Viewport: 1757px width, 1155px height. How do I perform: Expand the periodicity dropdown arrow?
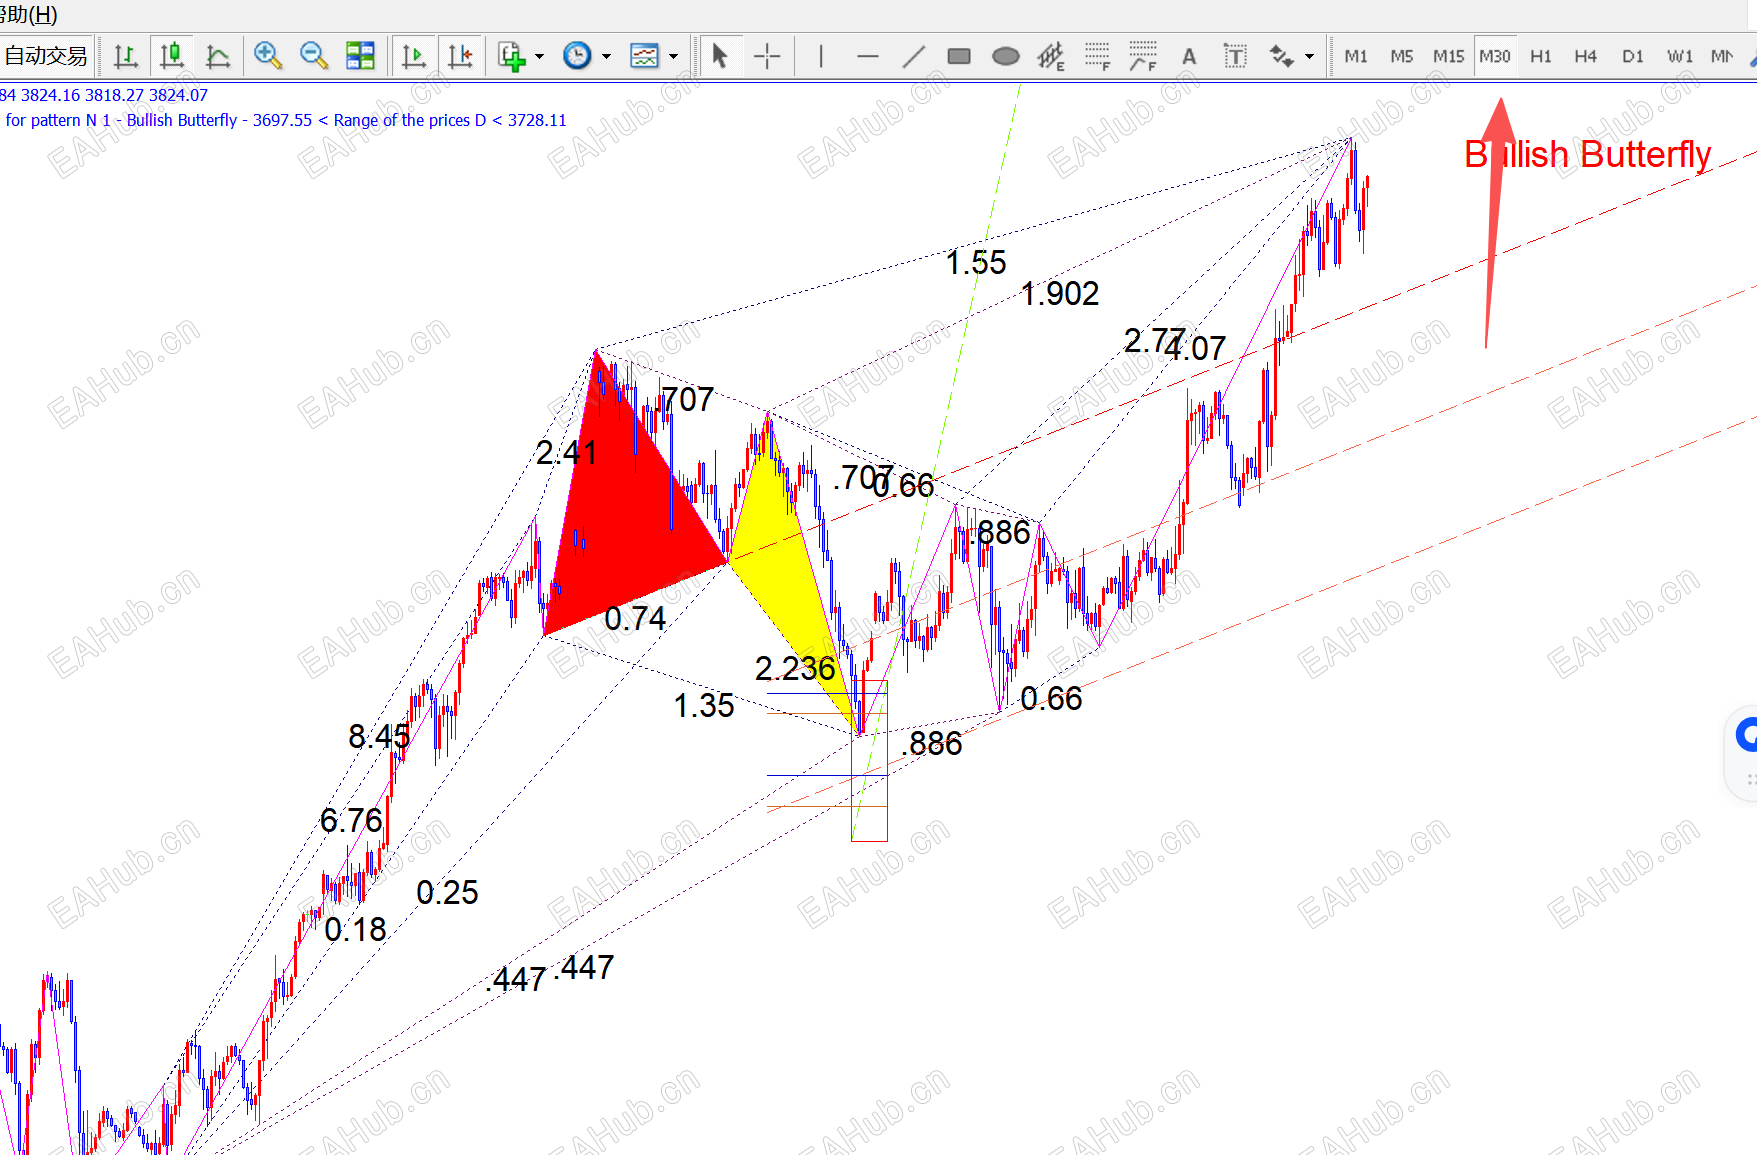coord(606,56)
